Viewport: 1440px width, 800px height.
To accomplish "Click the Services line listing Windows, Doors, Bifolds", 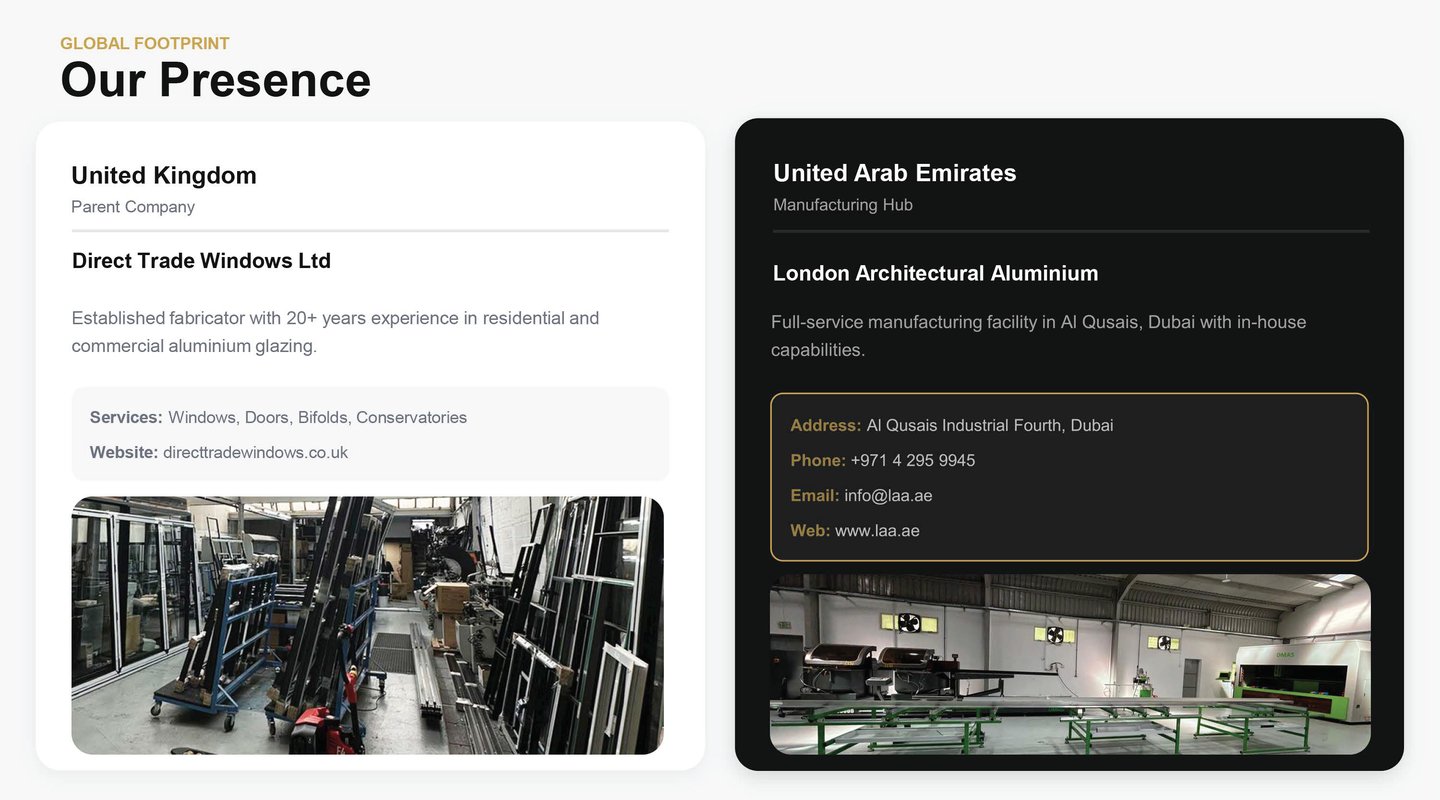I will 278,417.
